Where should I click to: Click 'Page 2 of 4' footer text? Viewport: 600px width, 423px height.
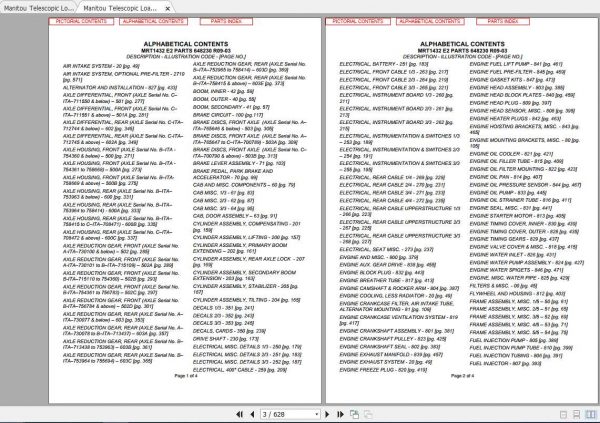click(462, 376)
